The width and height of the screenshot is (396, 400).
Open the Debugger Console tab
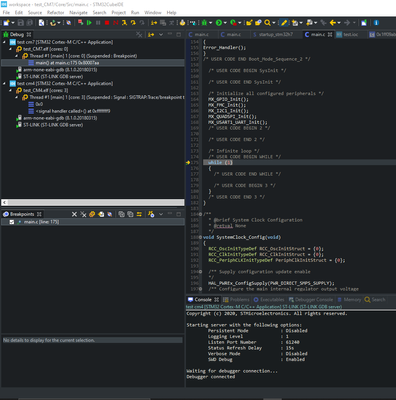point(311,299)
